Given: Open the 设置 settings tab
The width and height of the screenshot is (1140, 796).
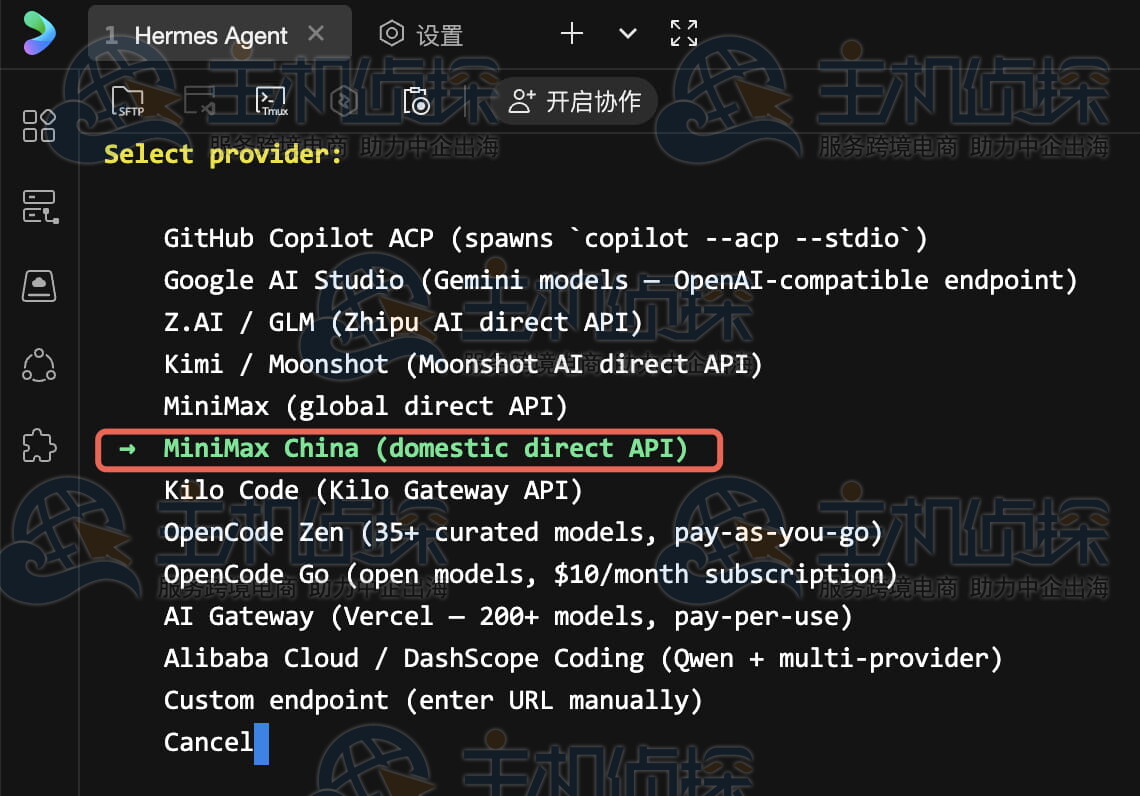Looking at the screenshot, I should (421, 35).
